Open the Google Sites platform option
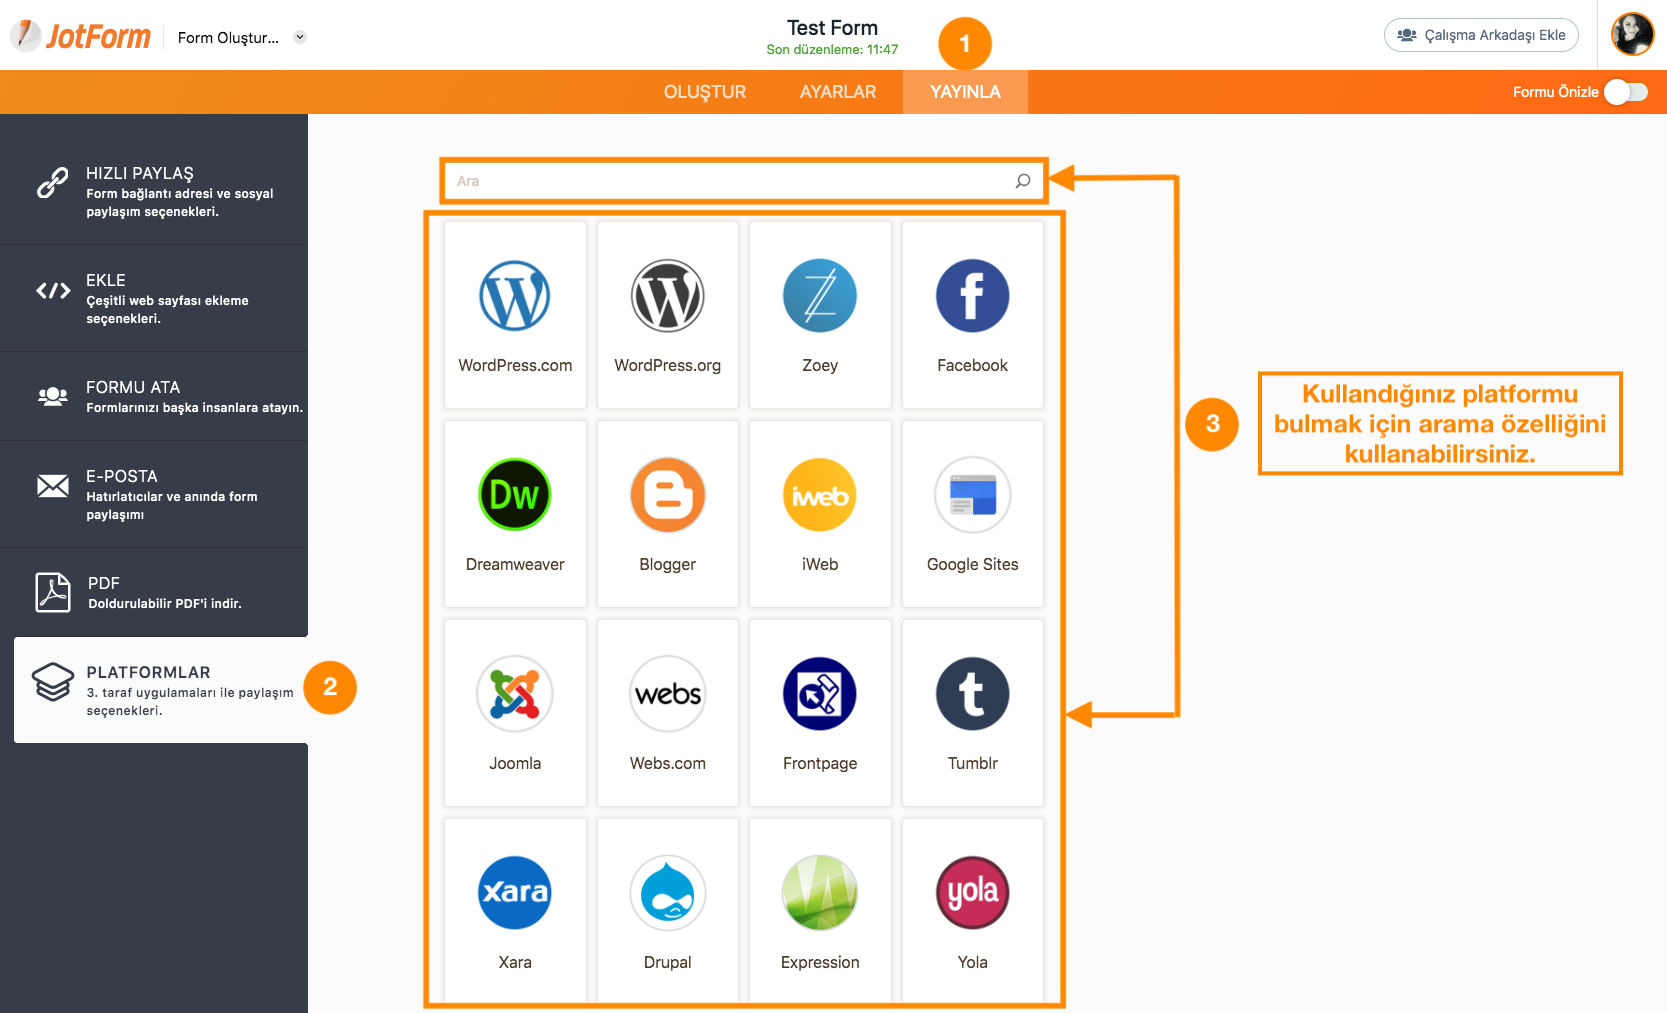Viewport: 1667px width, 1013px height. pos(972,495)
